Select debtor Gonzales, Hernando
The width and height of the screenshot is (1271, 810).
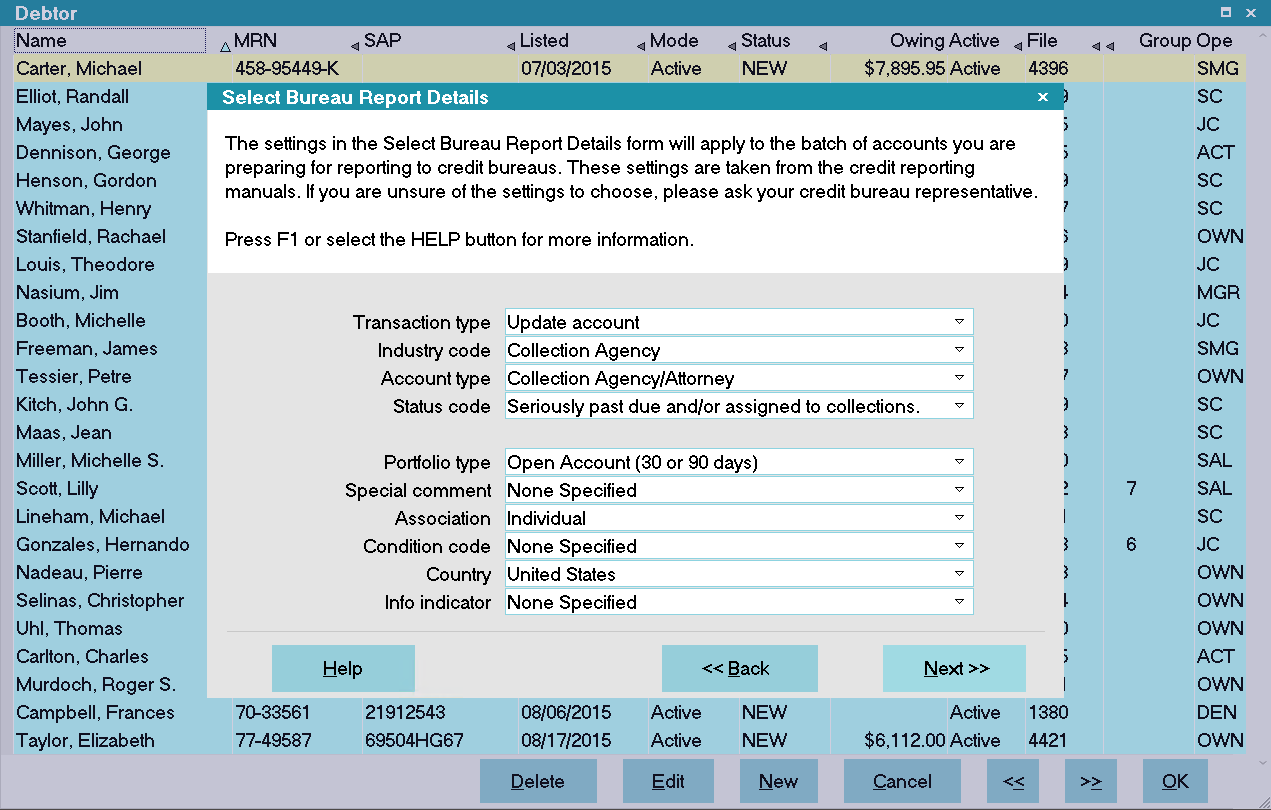tap(103, 545)
